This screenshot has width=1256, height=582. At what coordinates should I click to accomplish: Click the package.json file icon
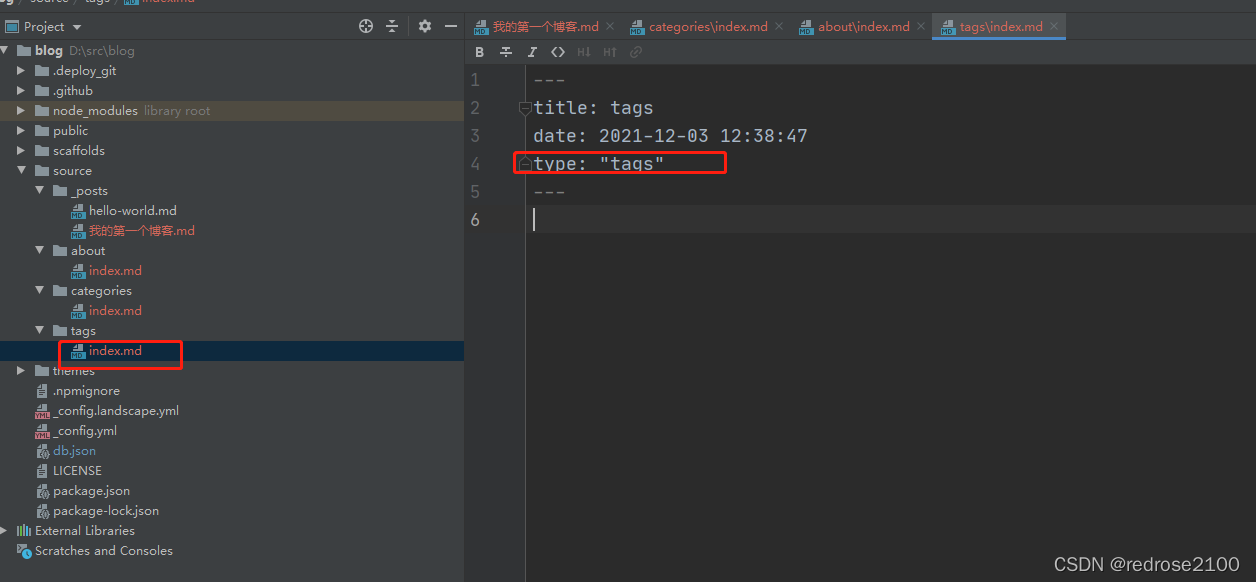42,491
